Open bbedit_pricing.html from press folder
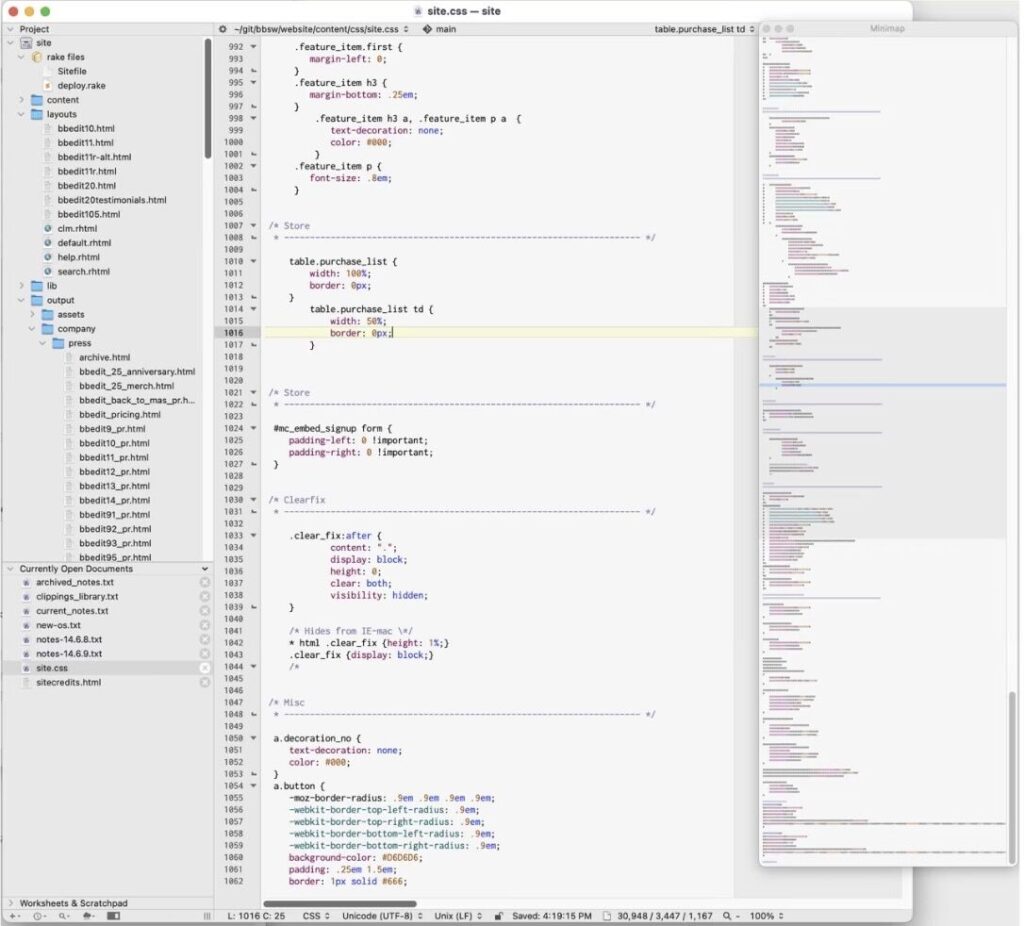This screenshot has height=926, width=1024. pos(119,414)
